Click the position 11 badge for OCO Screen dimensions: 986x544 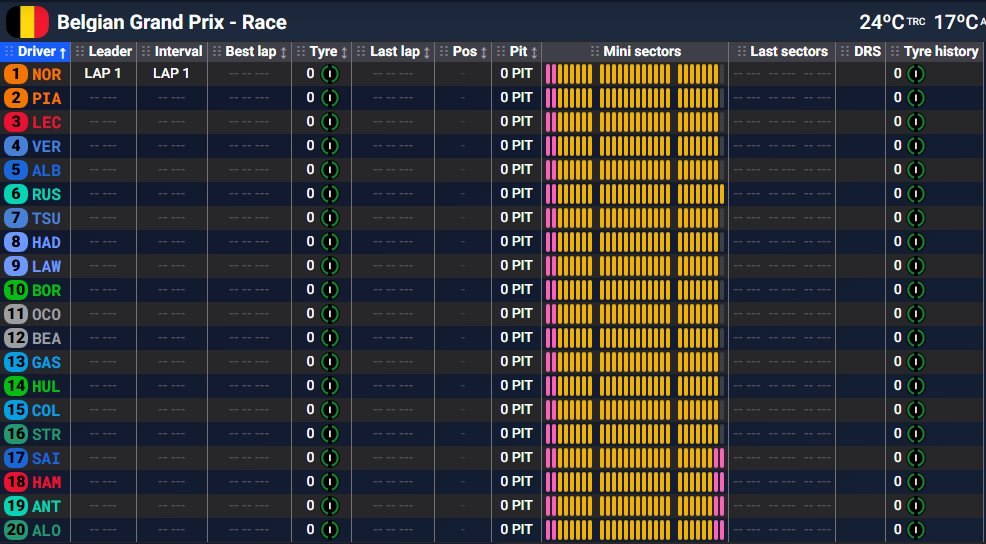[x=16, y=314]
